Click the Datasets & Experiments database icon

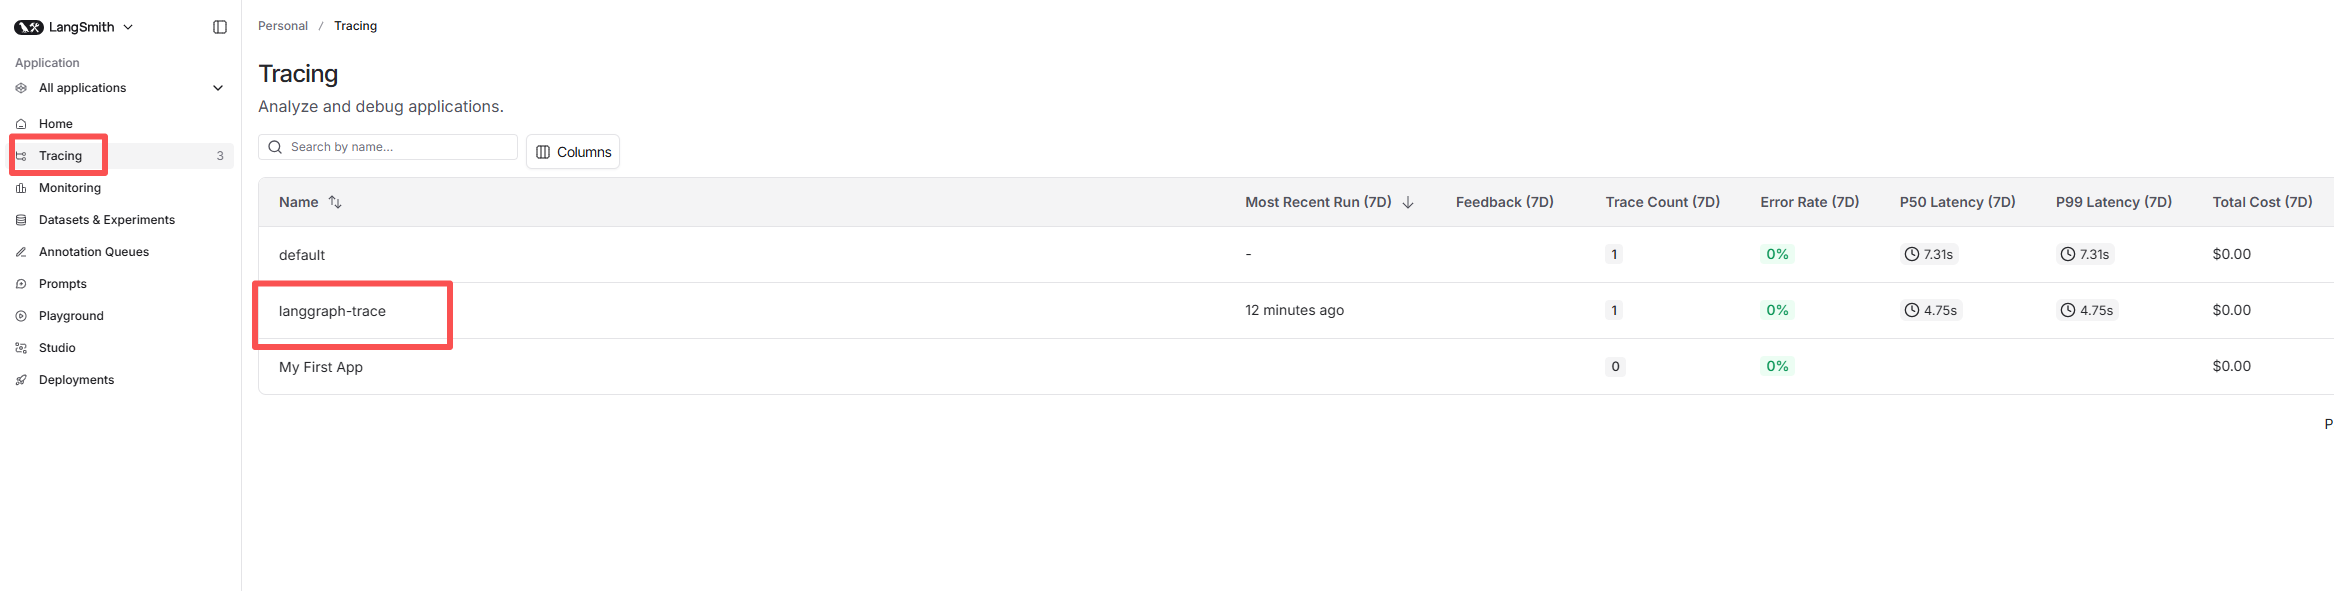21,220
